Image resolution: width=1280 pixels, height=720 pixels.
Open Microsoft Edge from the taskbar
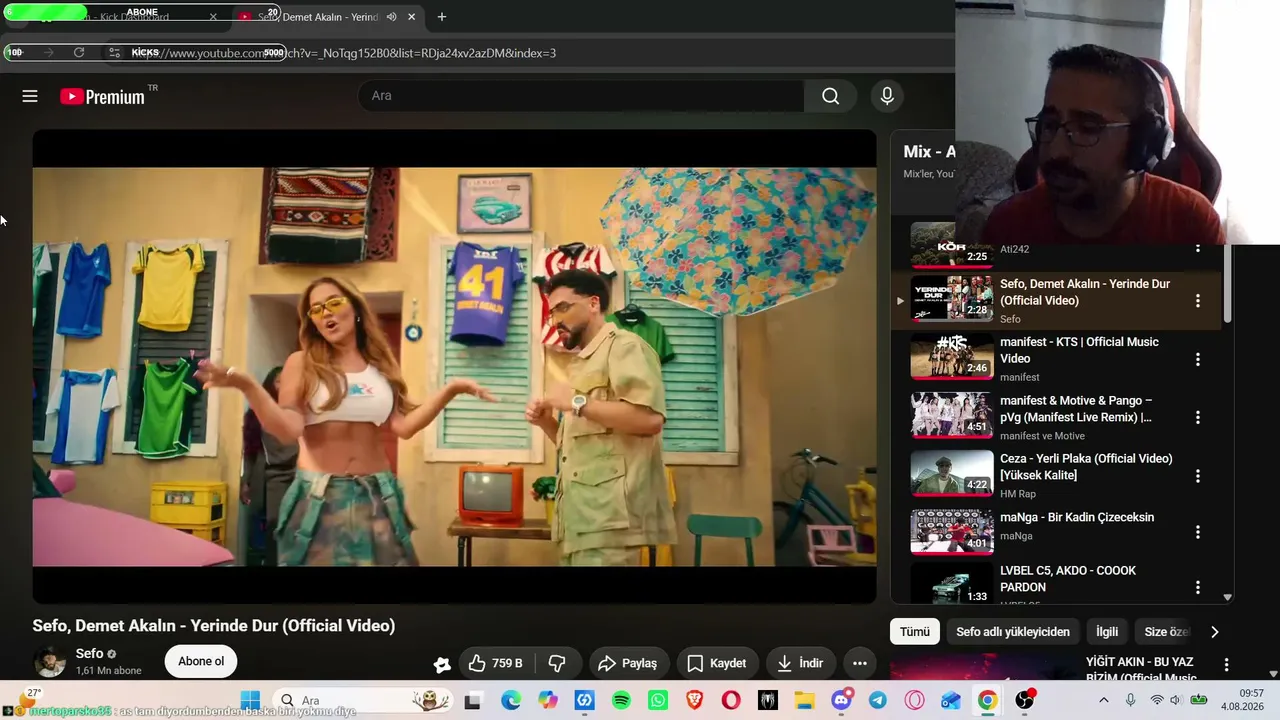pyautogui.click(x=511, y=701)
